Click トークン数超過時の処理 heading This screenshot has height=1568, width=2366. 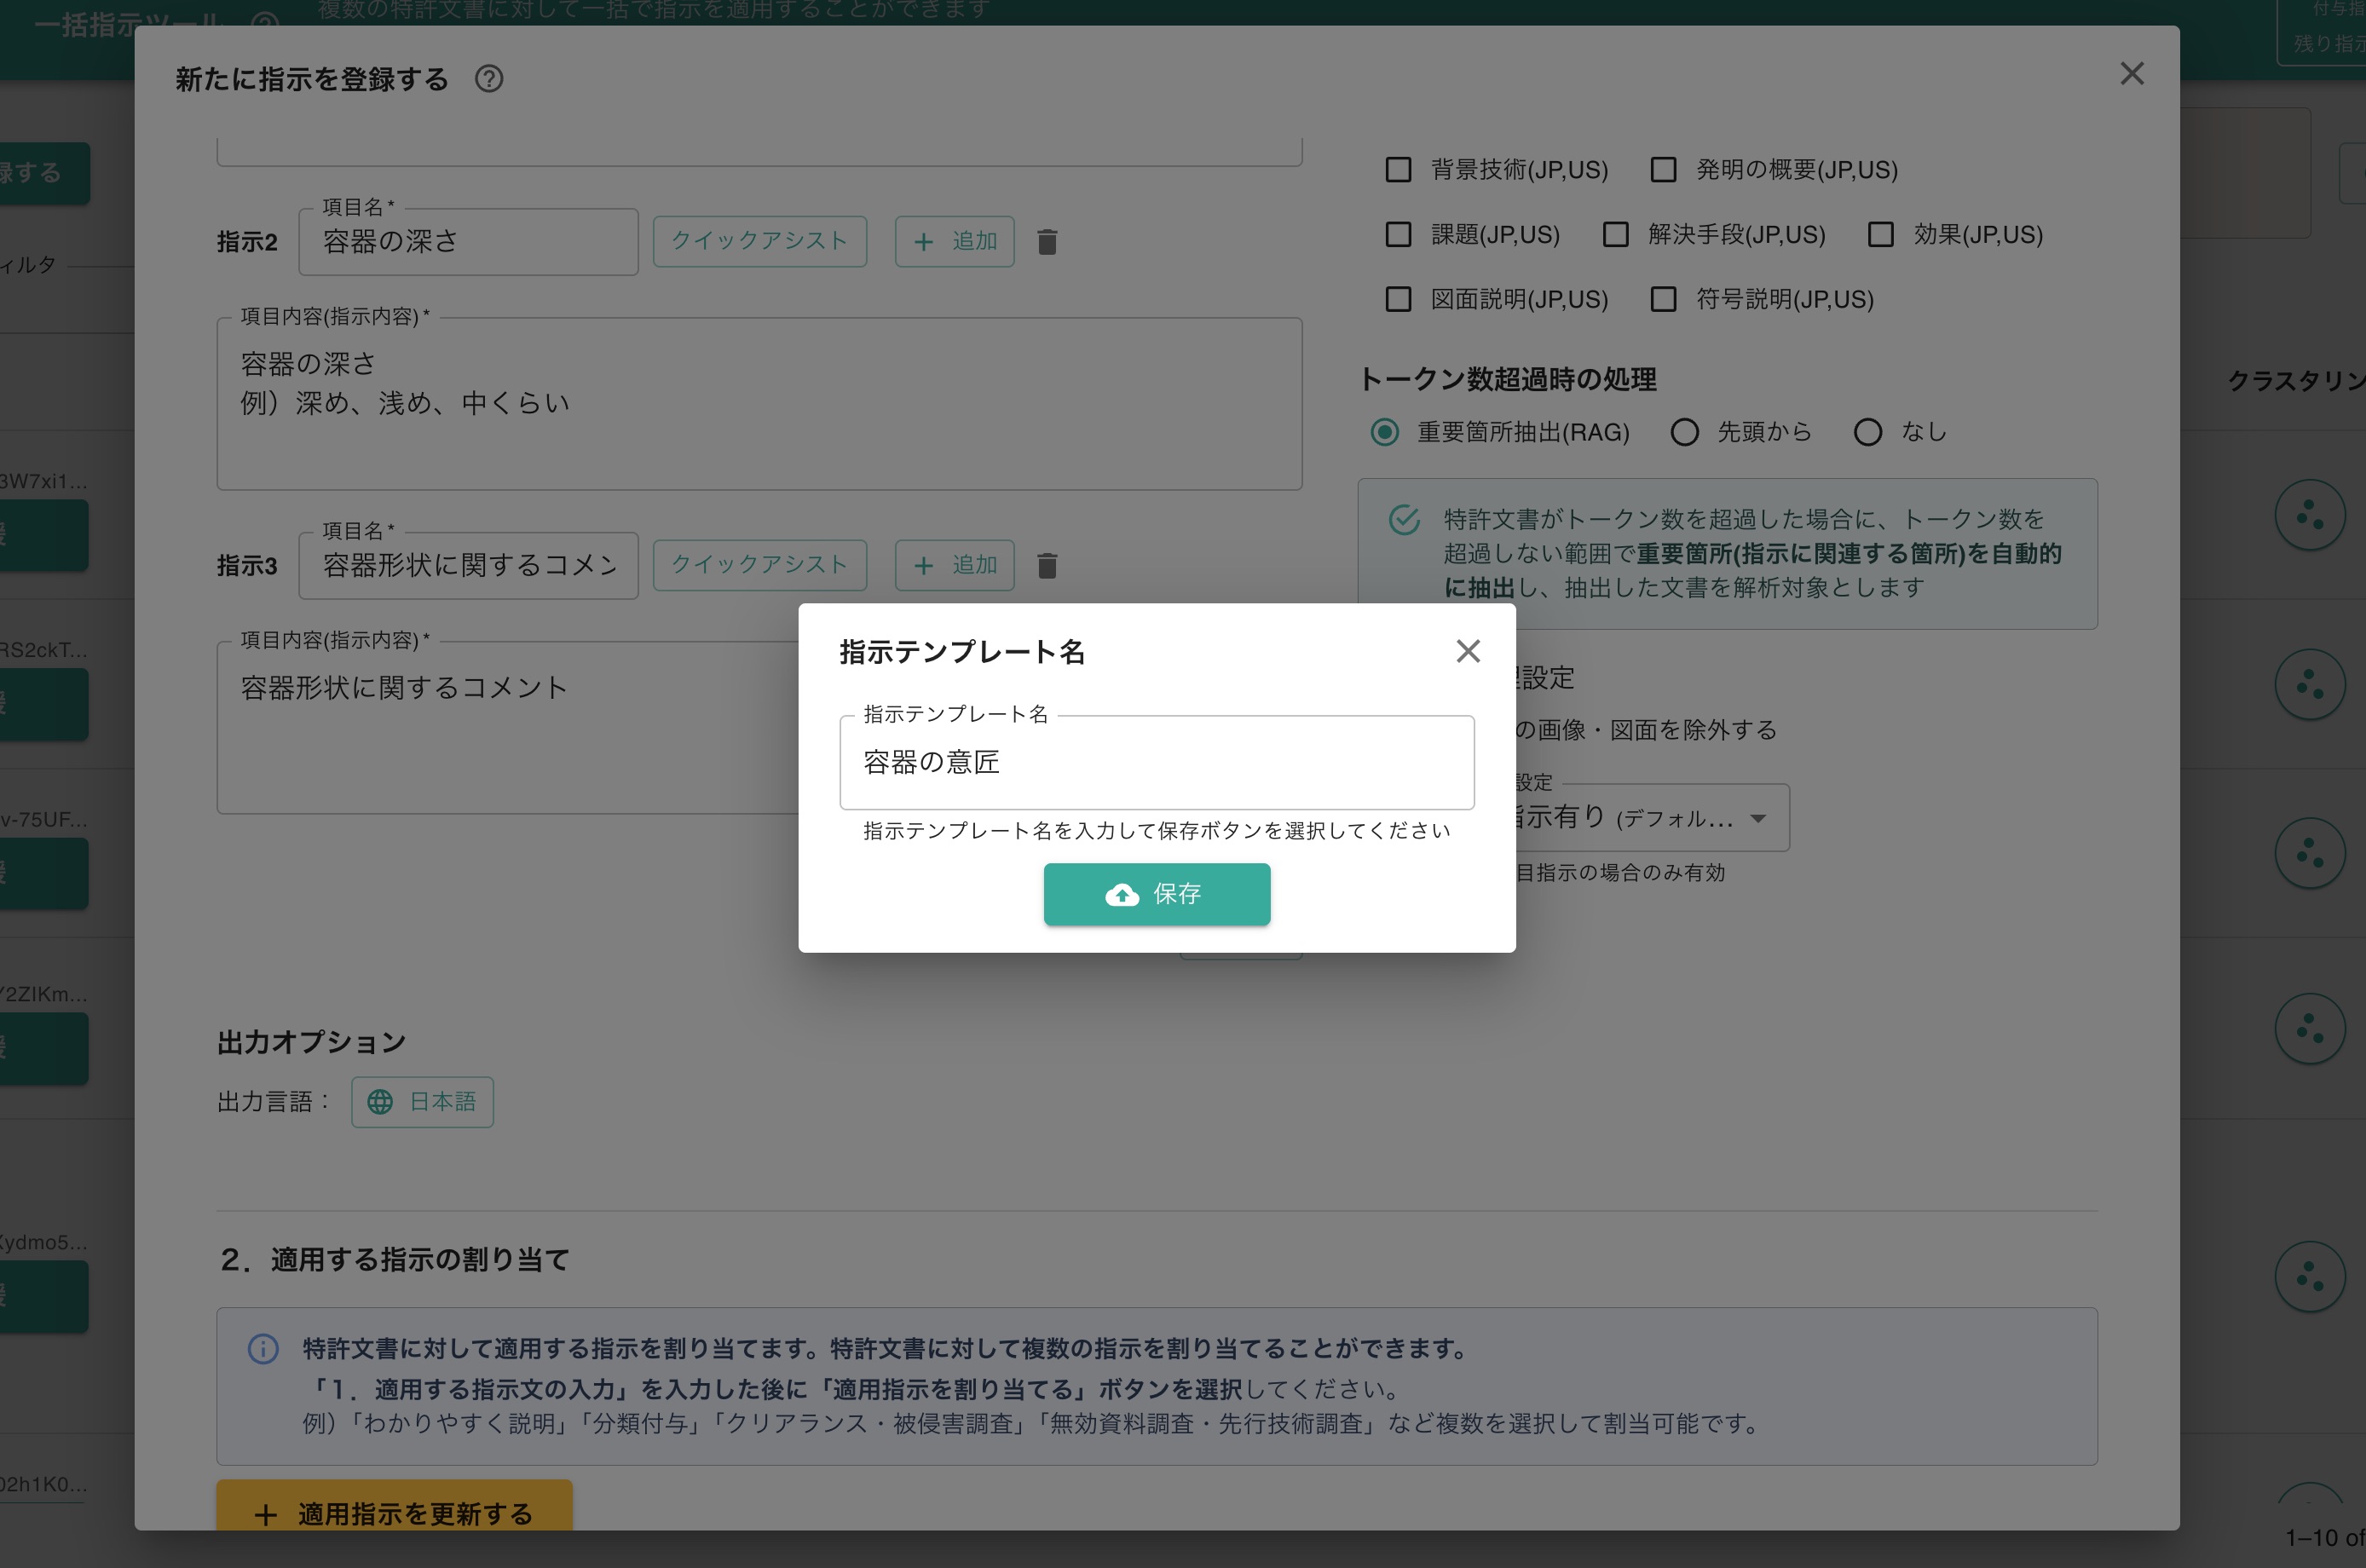pos(1509,380)
